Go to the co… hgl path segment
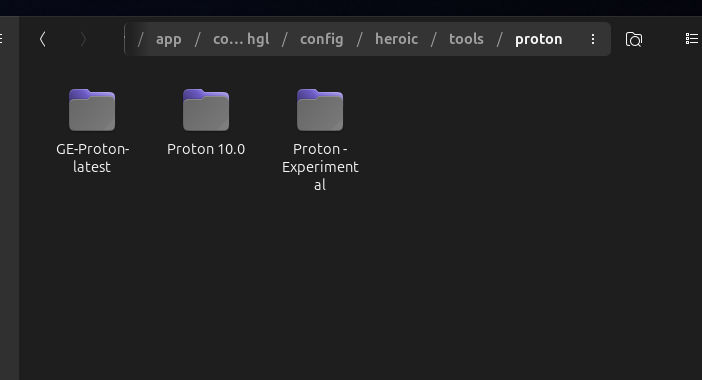The height and width of the screenshot is (380, 702). 241,39
